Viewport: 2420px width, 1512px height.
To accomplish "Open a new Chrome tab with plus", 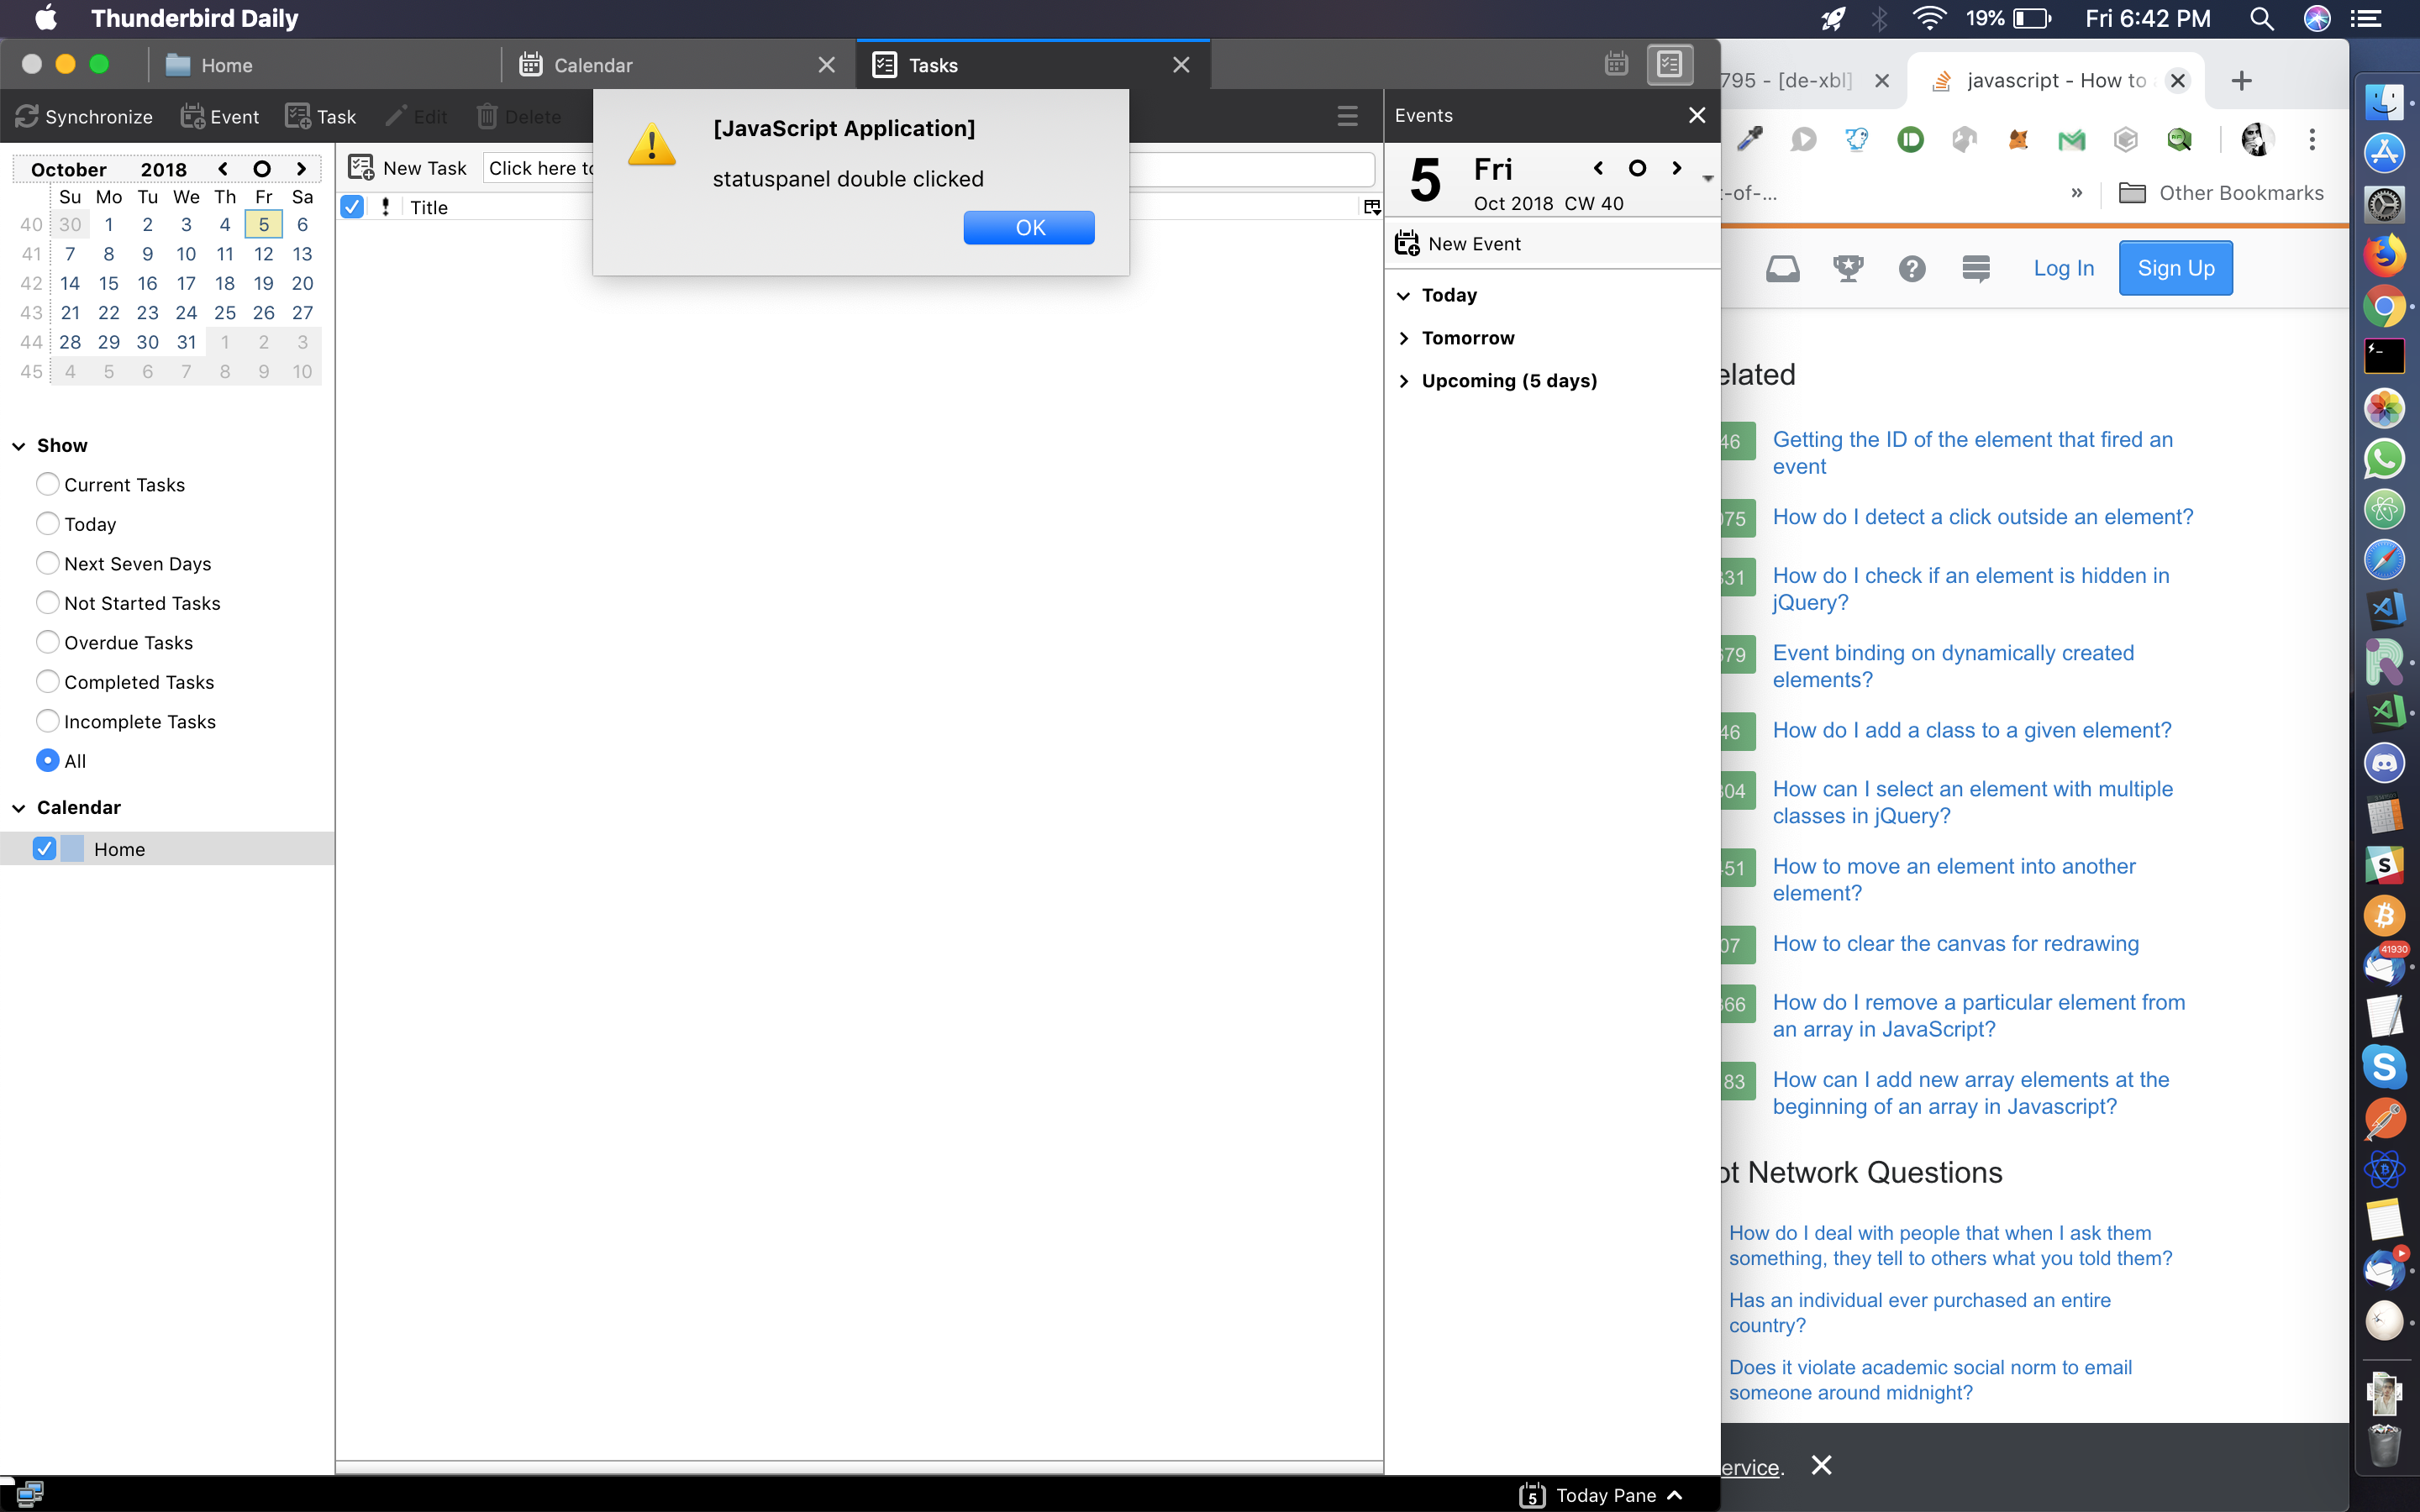I will (2241, 81).
